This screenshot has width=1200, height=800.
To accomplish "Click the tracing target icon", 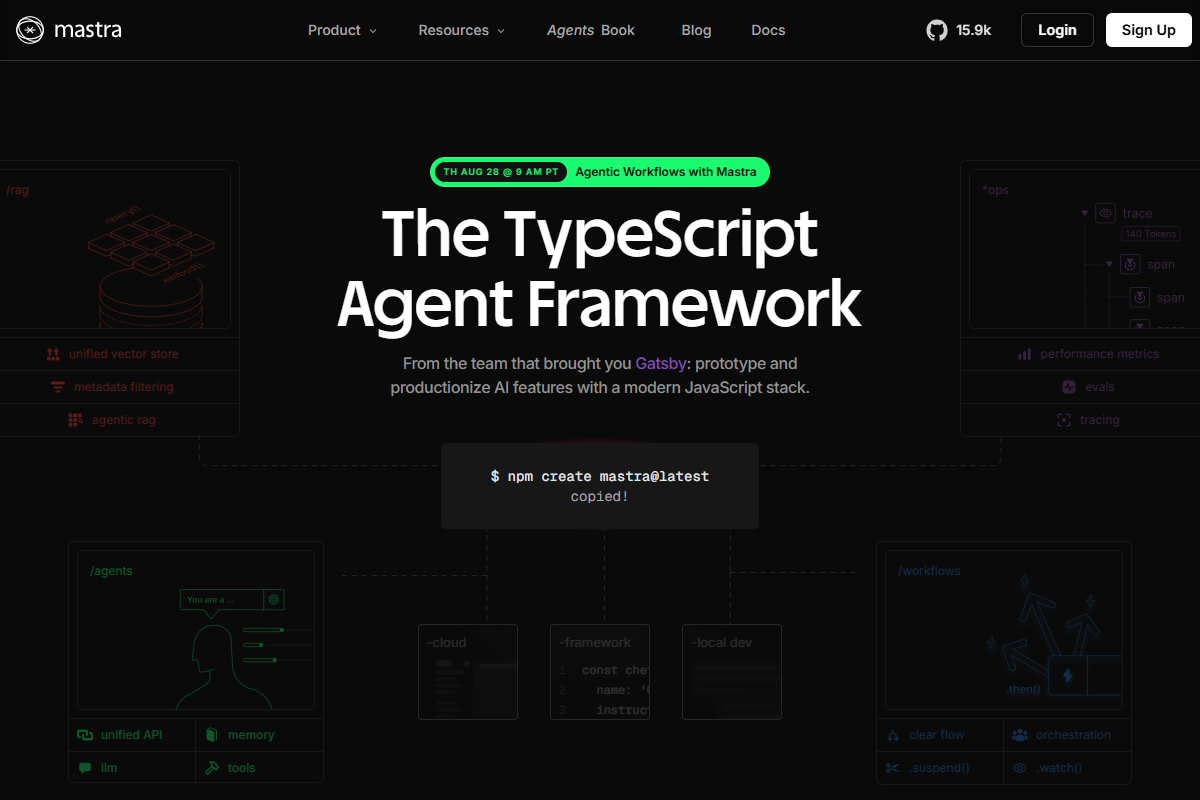I will click(1063, 420).
